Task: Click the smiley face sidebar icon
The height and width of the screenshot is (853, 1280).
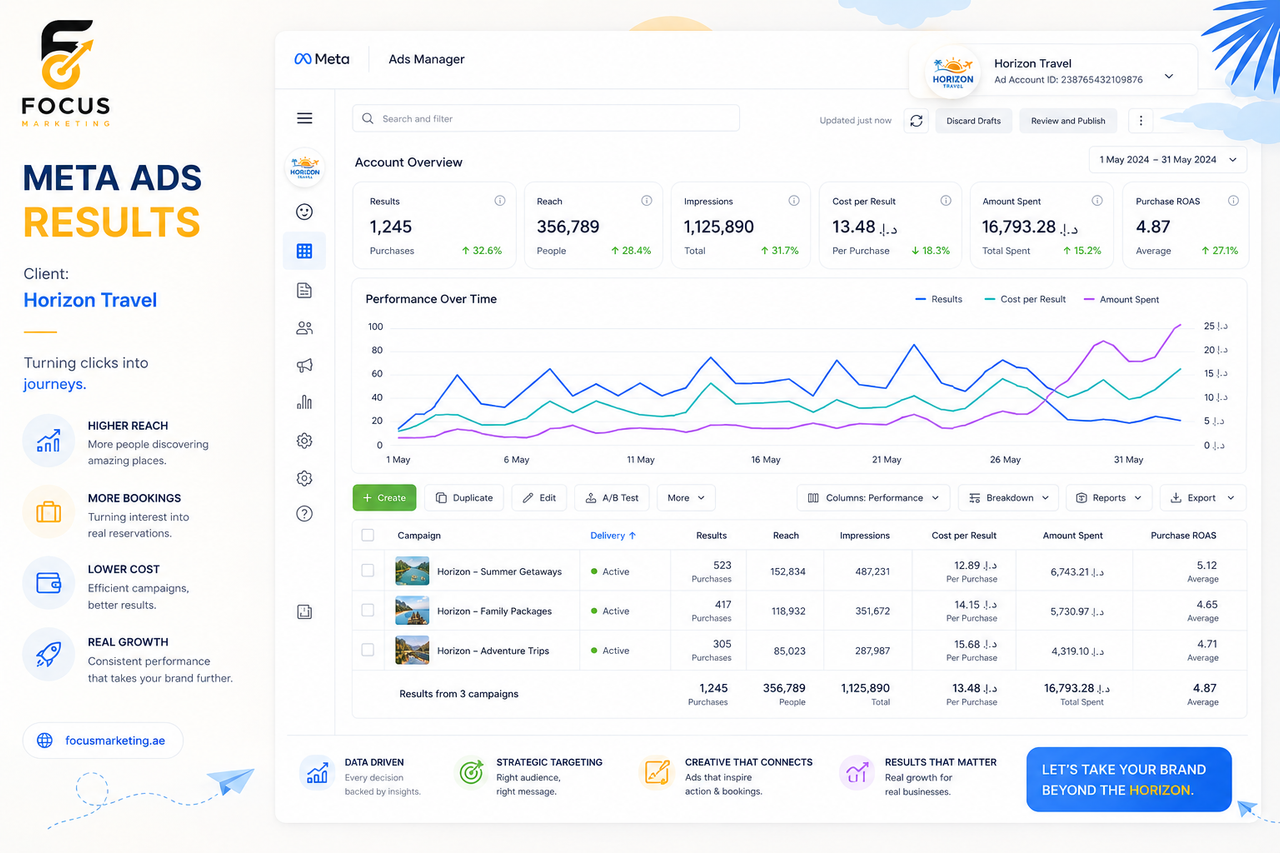Action: (305, 212)
